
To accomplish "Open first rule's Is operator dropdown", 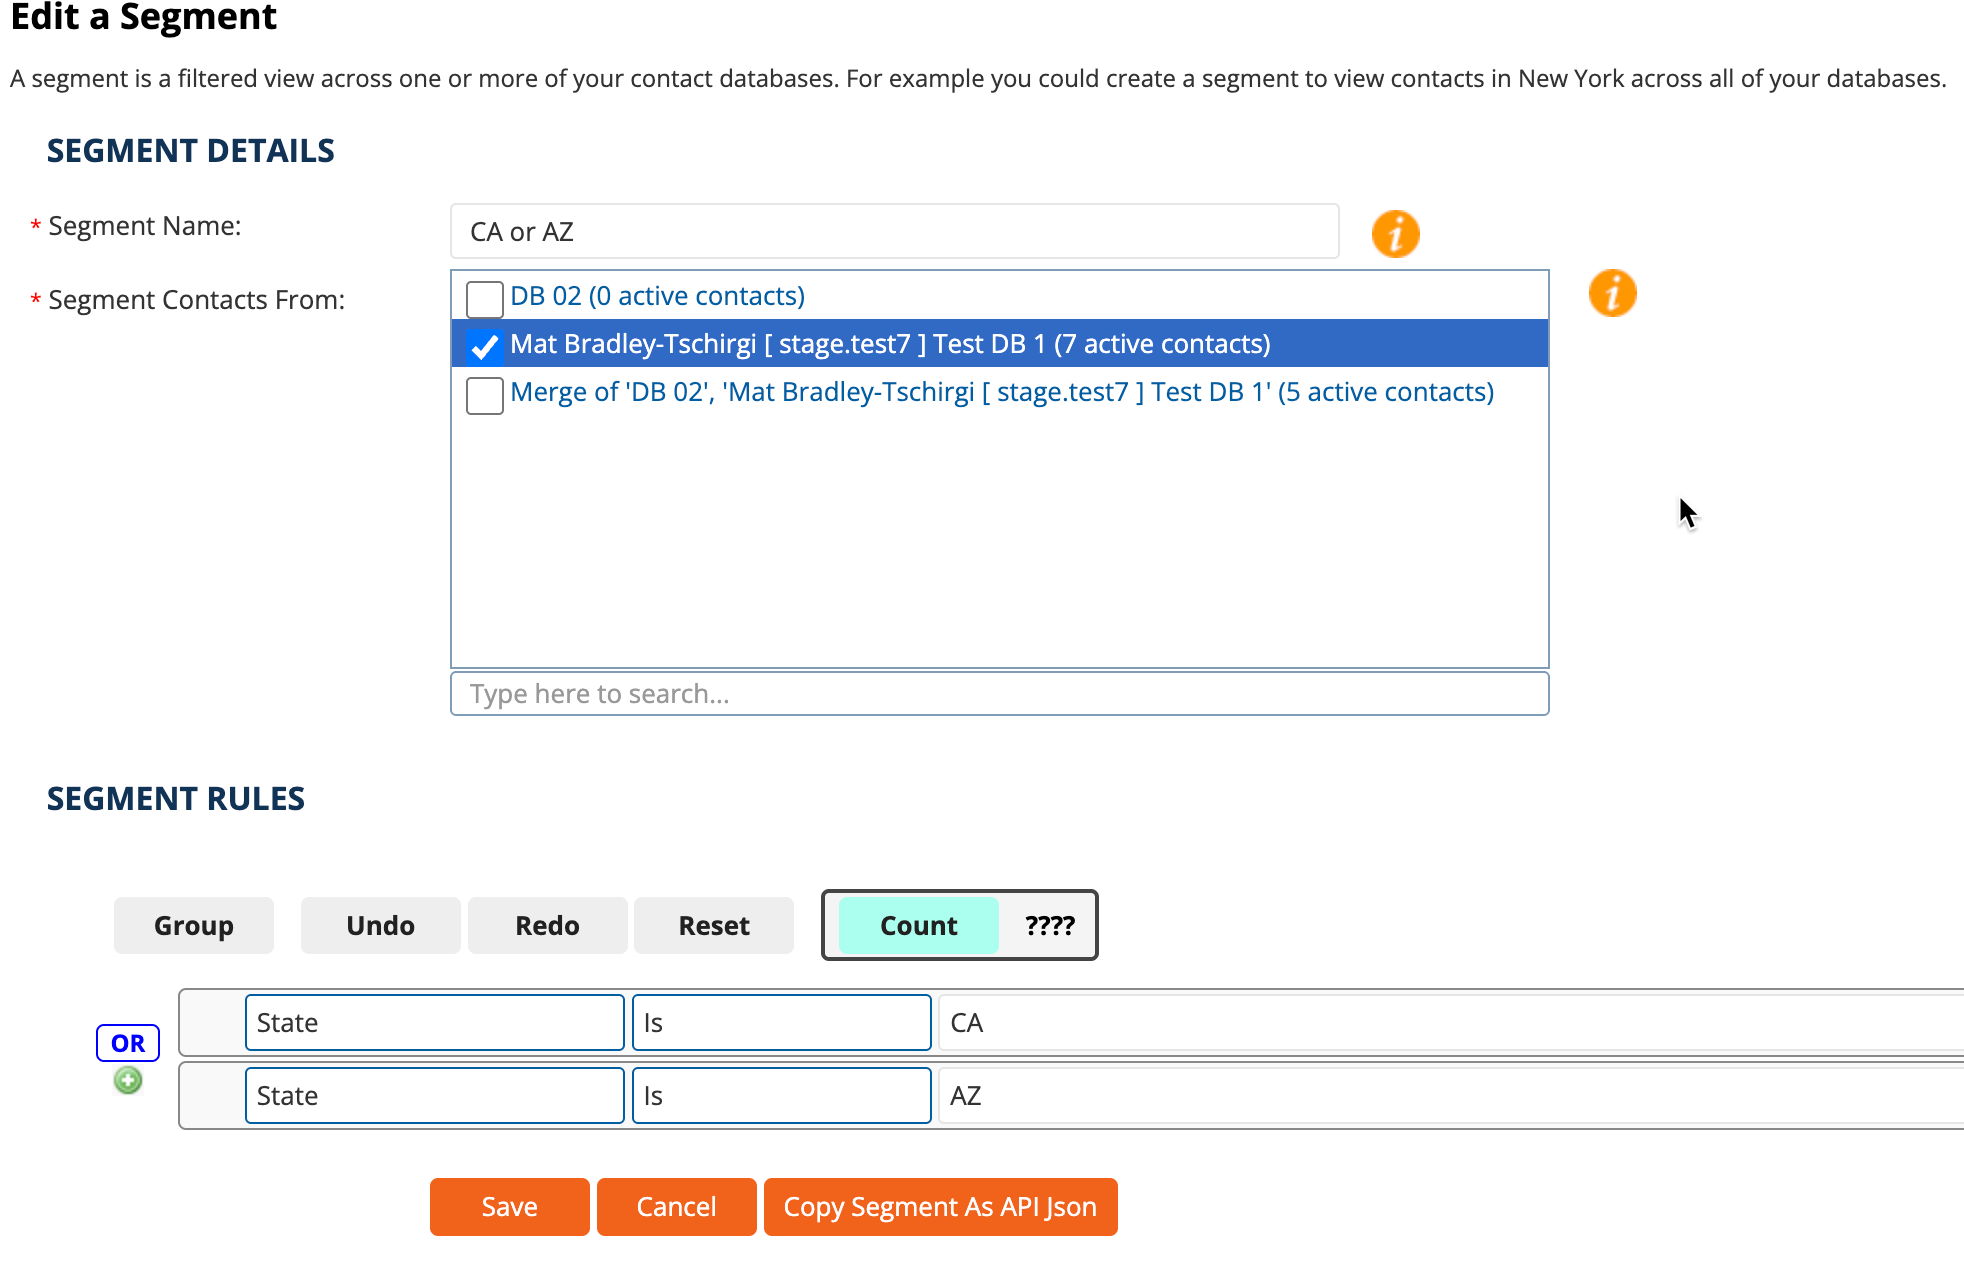I will tap(781, 1022).
